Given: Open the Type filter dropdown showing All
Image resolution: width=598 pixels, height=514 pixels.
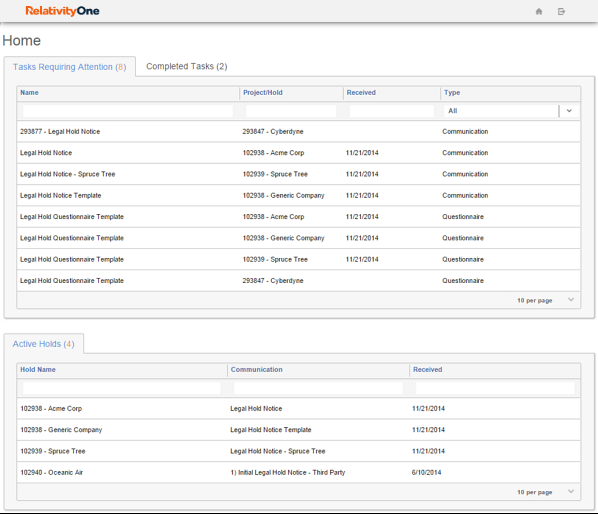Looking at the screenshot, I should (x=511, y=111).
